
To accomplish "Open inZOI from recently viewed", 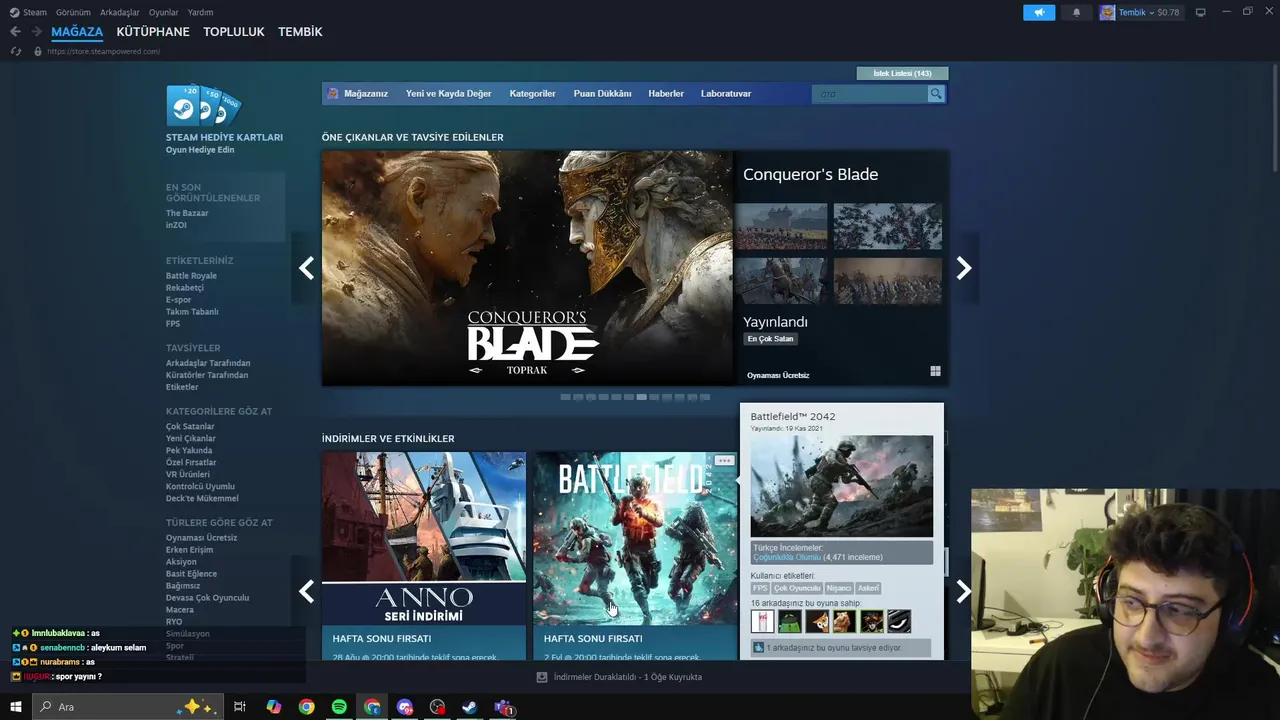I will (176, 225).
